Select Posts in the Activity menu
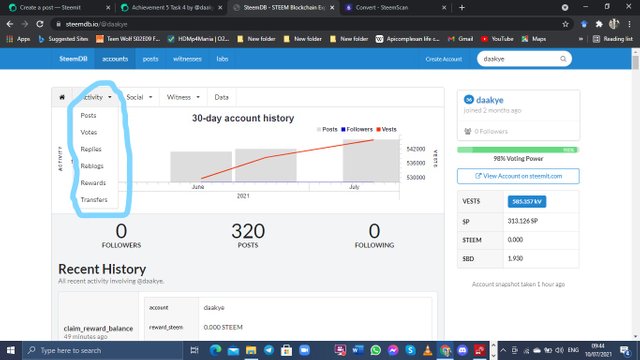 (x=88, y=116)
